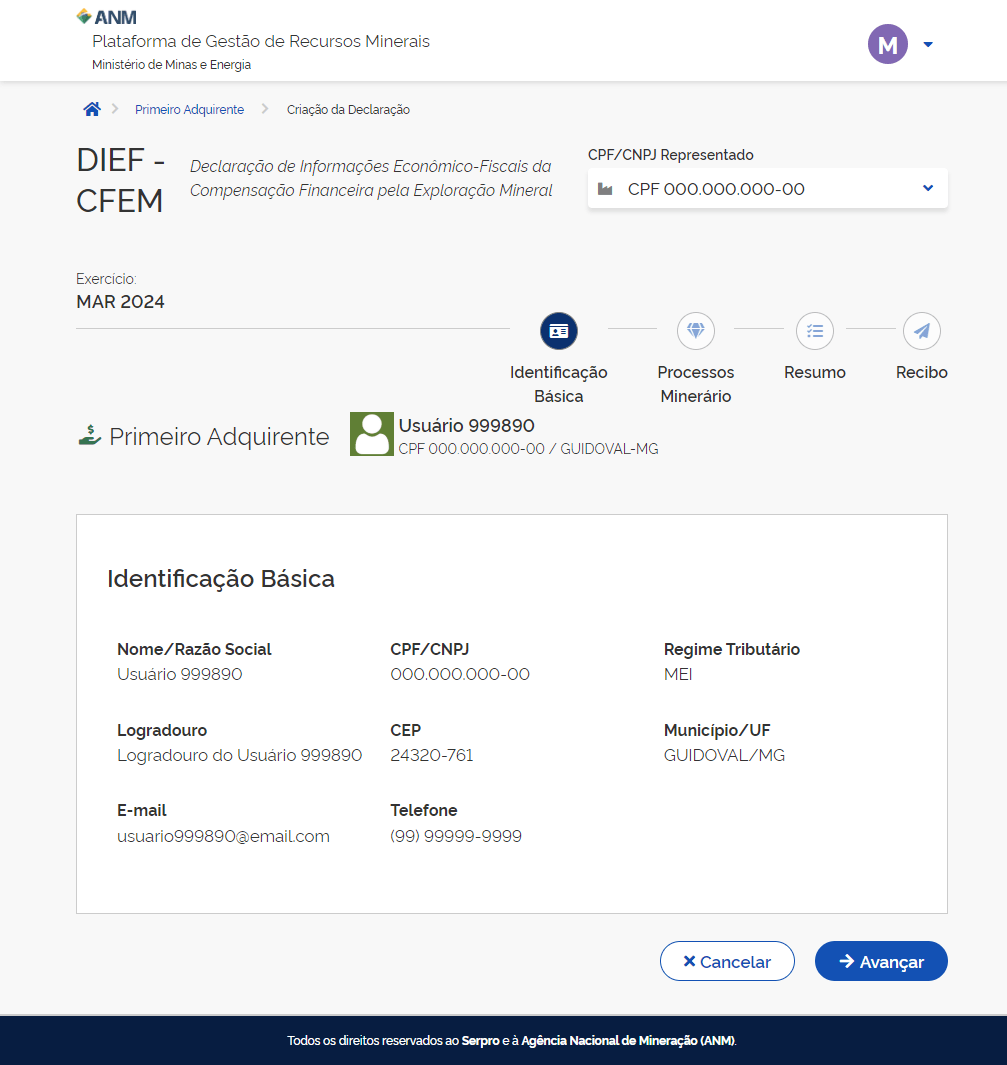Viewport: 1007px width, 1065px height.
Task: Select the Recibo paper plane icon
Action: click(x=921, y=330)
